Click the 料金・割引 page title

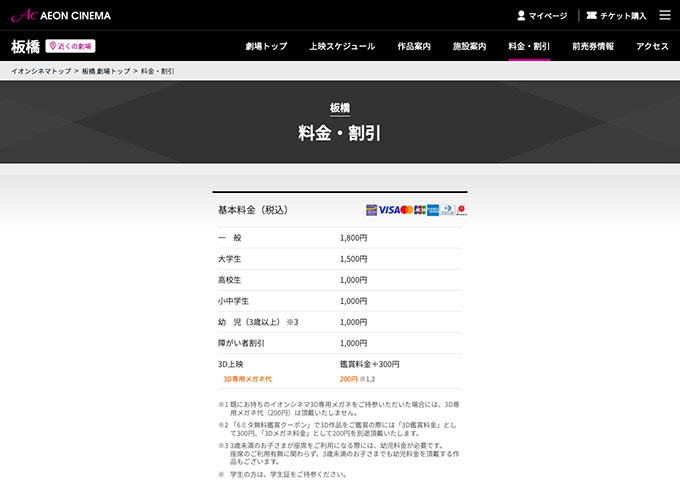coord(340,133)
